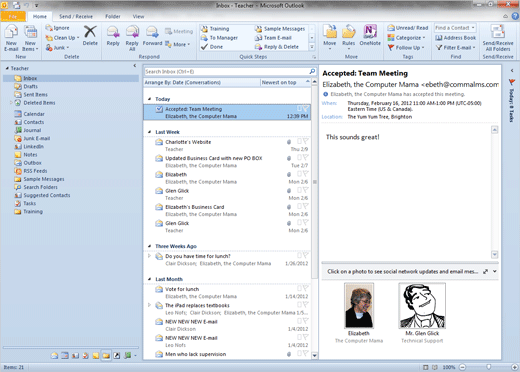The width and height of the screenshot is (520, 372).
Task: Apply the To Manager quick step
Action: point(224,38)
